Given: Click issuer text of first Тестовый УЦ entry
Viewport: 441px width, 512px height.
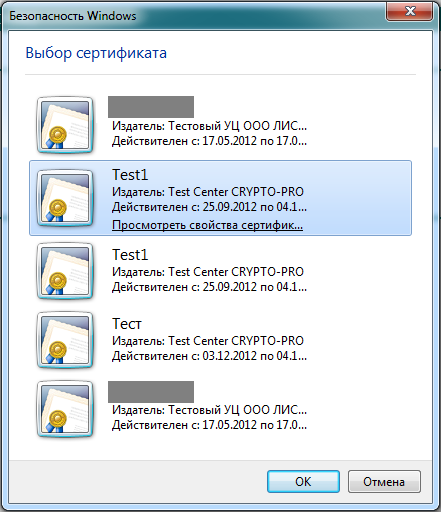Looking at the screenshot, I should point(209,126).
